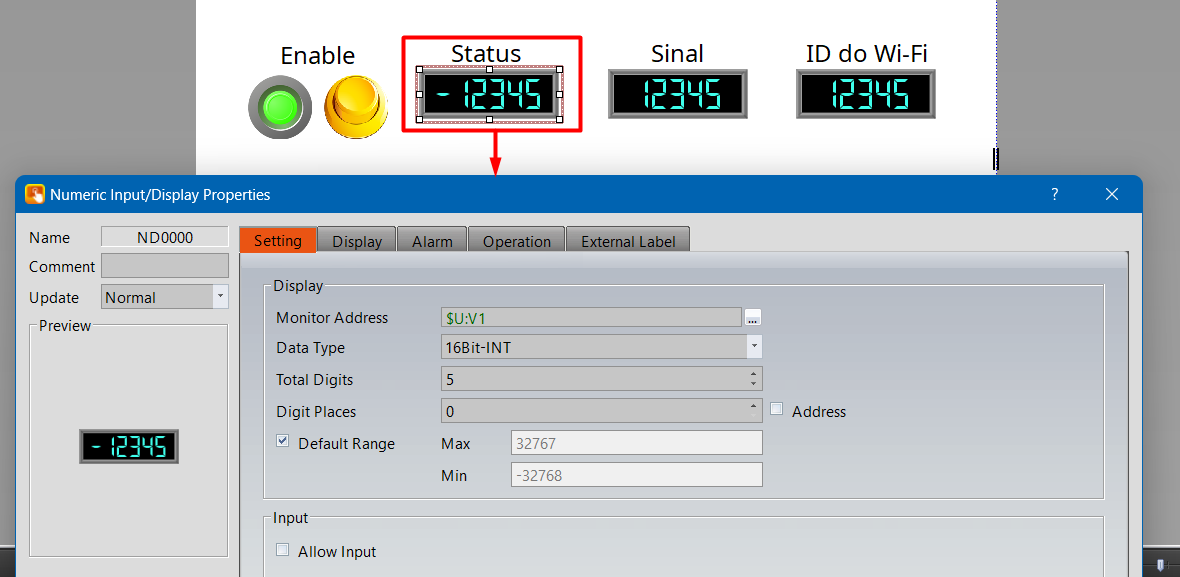The height and width of the screenshot is (577, 1180).
Task: Click the Monitor Address browse button
Action: 753,318
